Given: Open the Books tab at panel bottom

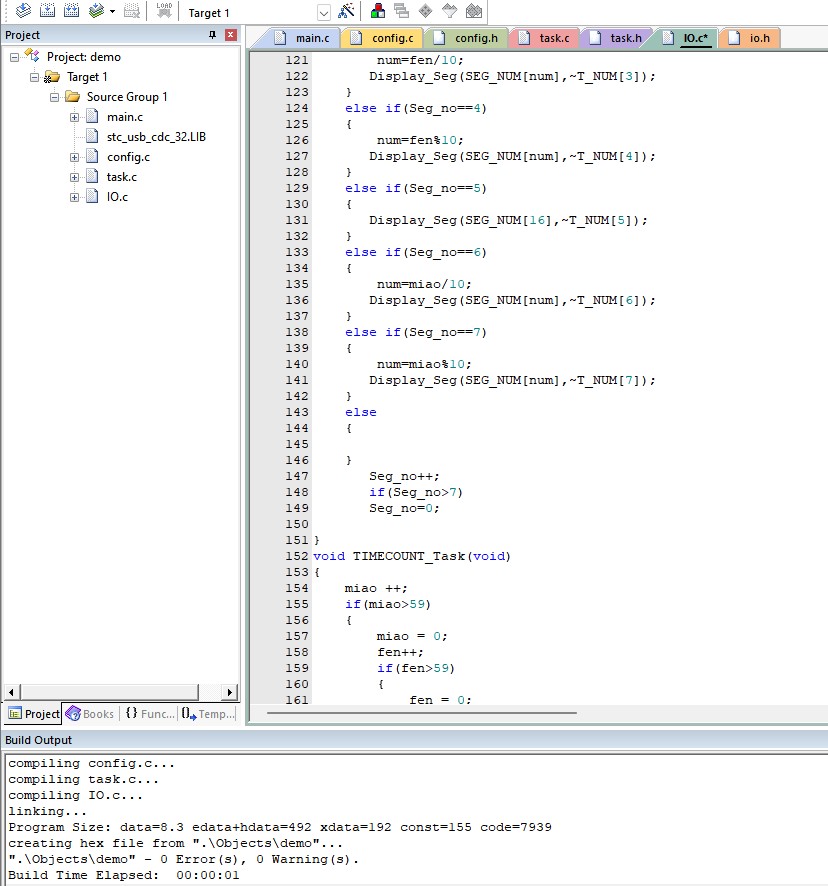Looking at the screenshot, I should click(90, 714).
